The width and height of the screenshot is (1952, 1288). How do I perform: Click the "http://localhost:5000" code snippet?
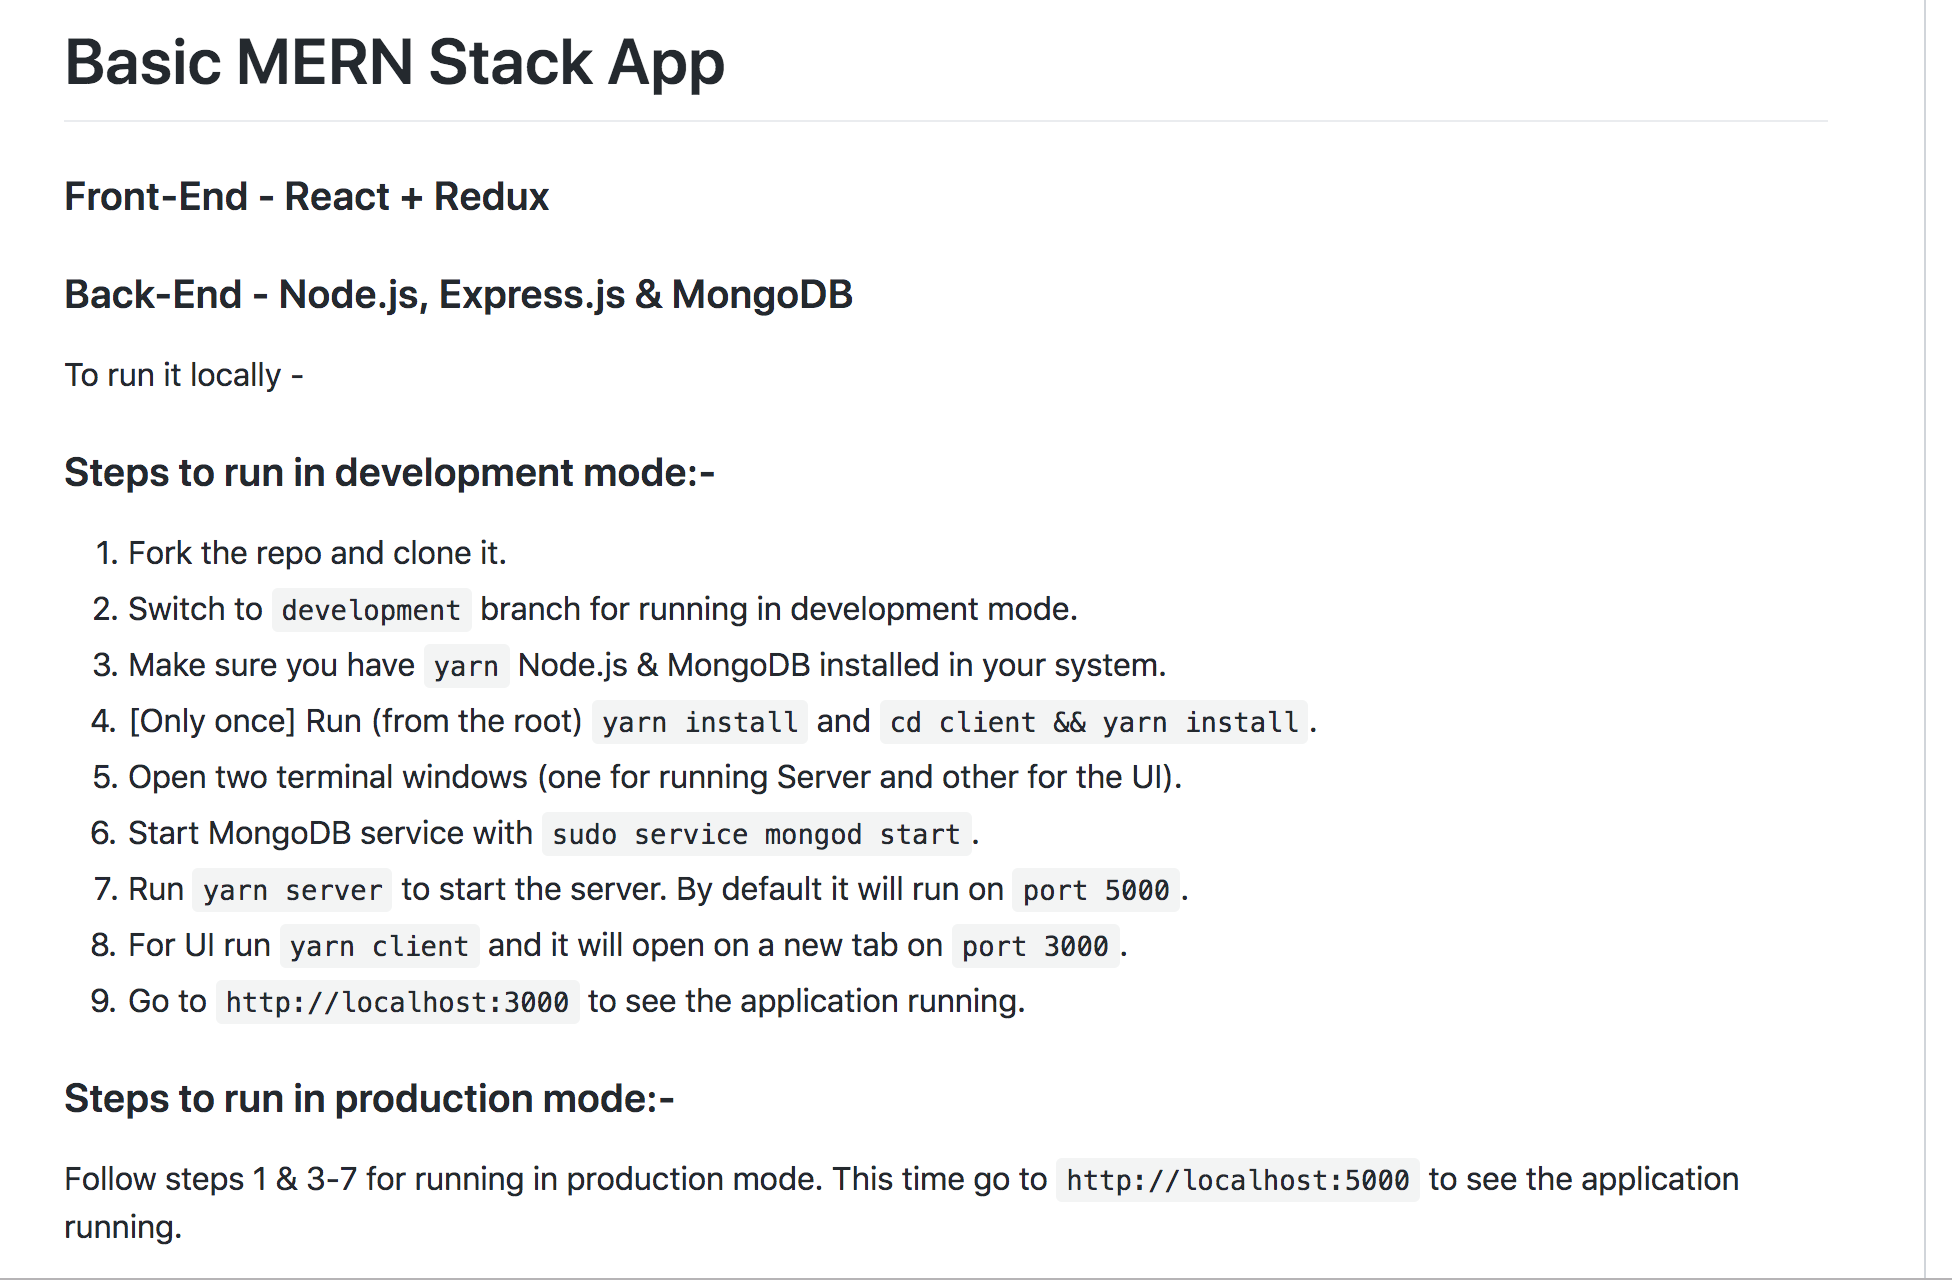[1237, 1180]
